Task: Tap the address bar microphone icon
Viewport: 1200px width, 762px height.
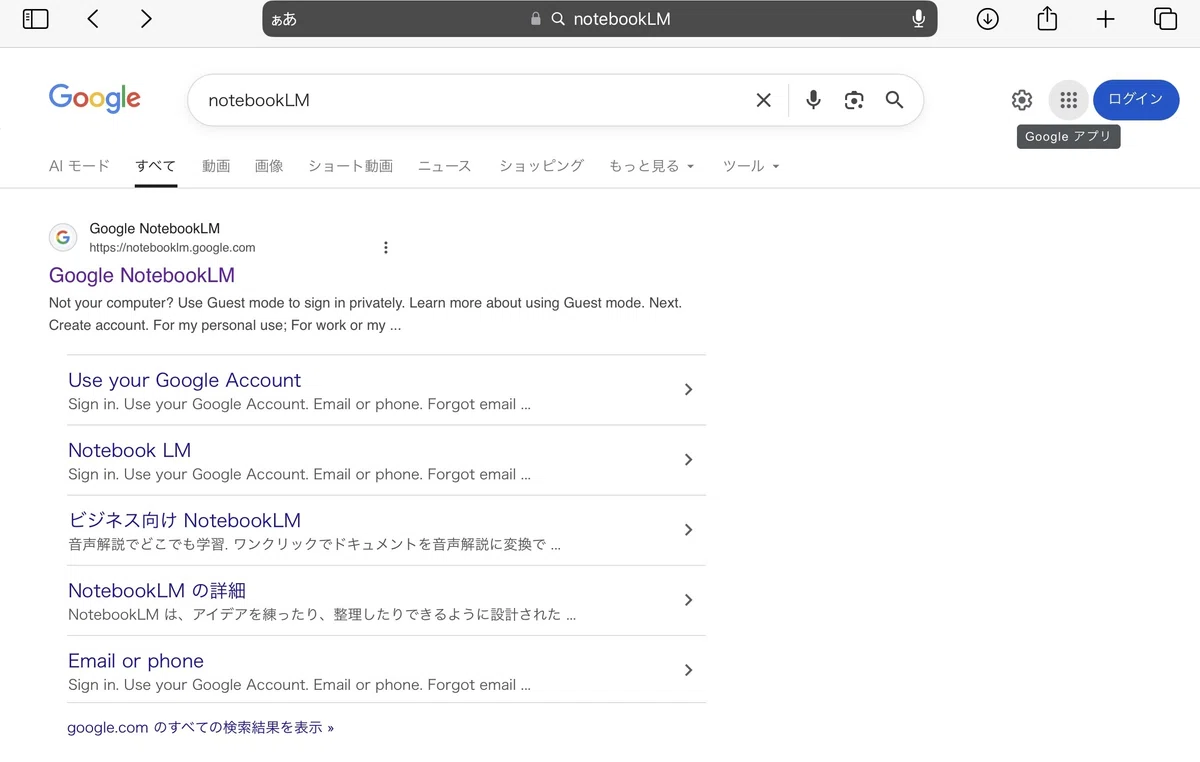Action: point(918,19)
